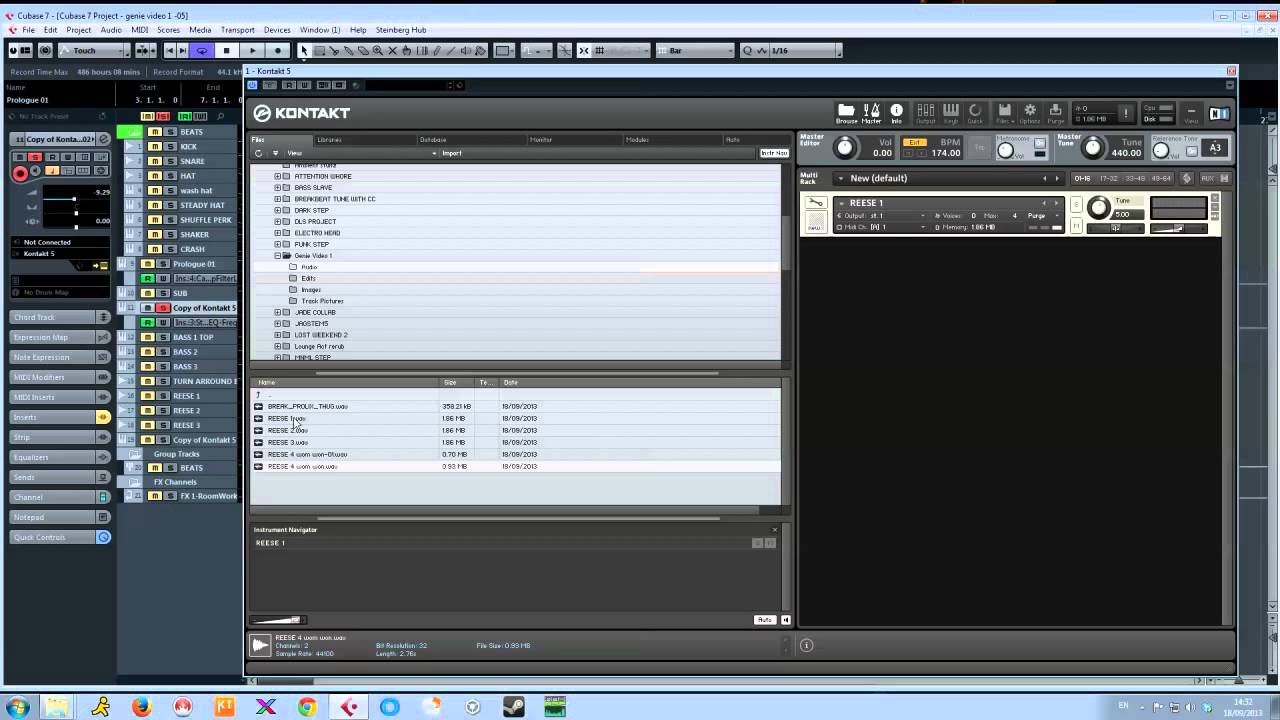This screenshot has height=720, width=1280.
Task: Click the Play transport button
Action: 252,50
